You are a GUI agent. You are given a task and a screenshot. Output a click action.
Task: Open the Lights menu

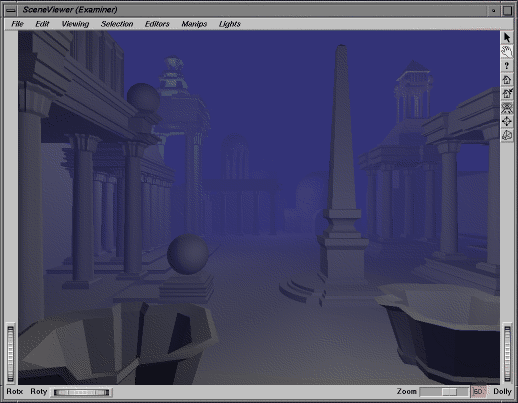tap(230, 24)
